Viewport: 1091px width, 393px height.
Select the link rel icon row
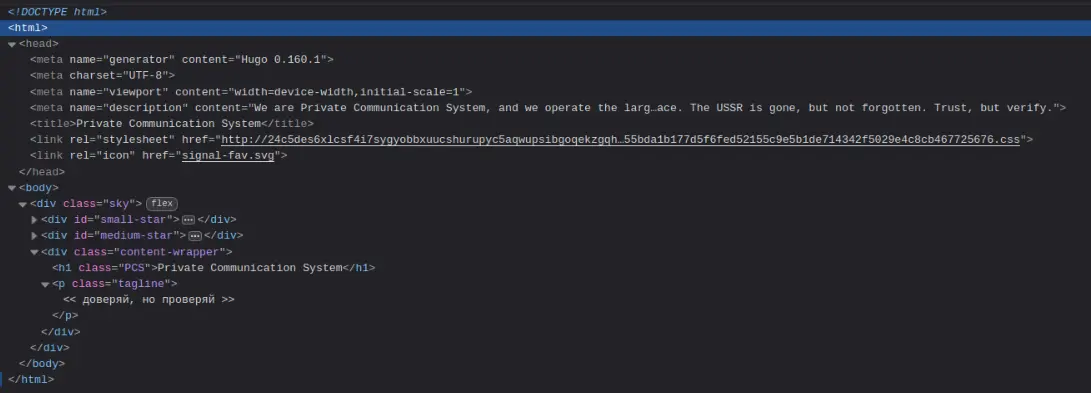click(x=159, y=156)
